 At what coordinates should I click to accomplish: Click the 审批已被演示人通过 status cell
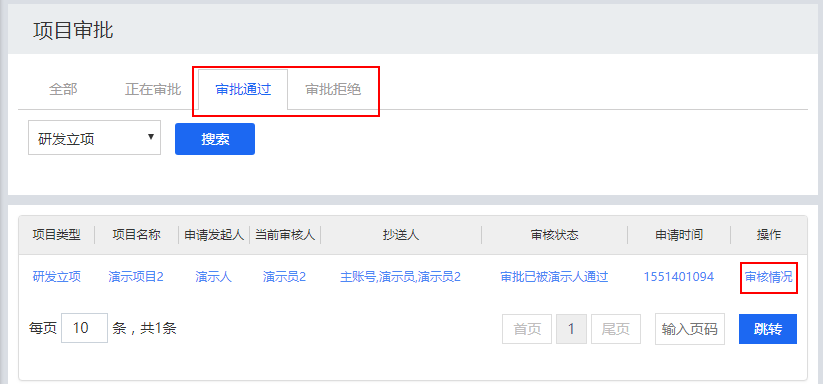(554, 277)
